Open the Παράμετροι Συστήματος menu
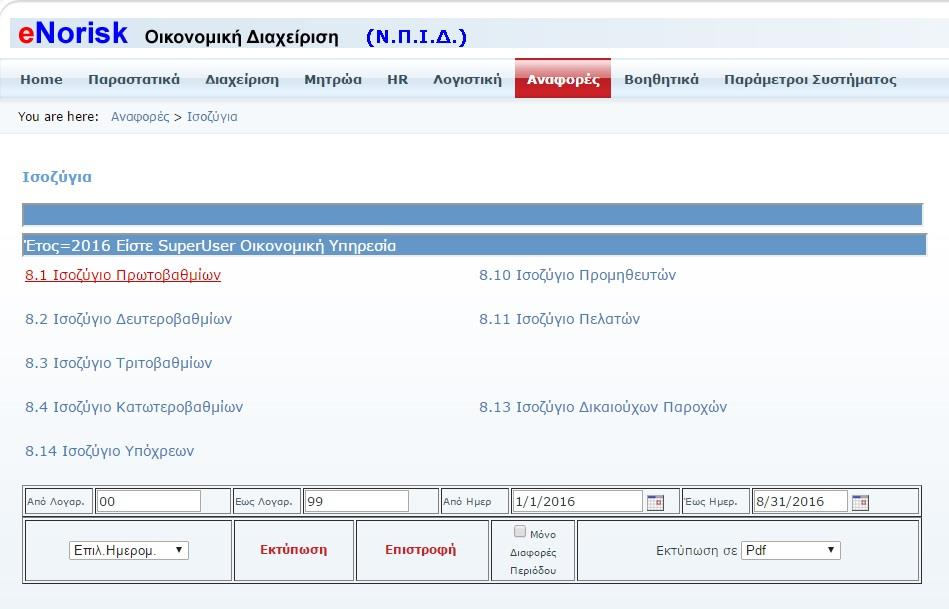The image size is (949, 609). (810, 79)
